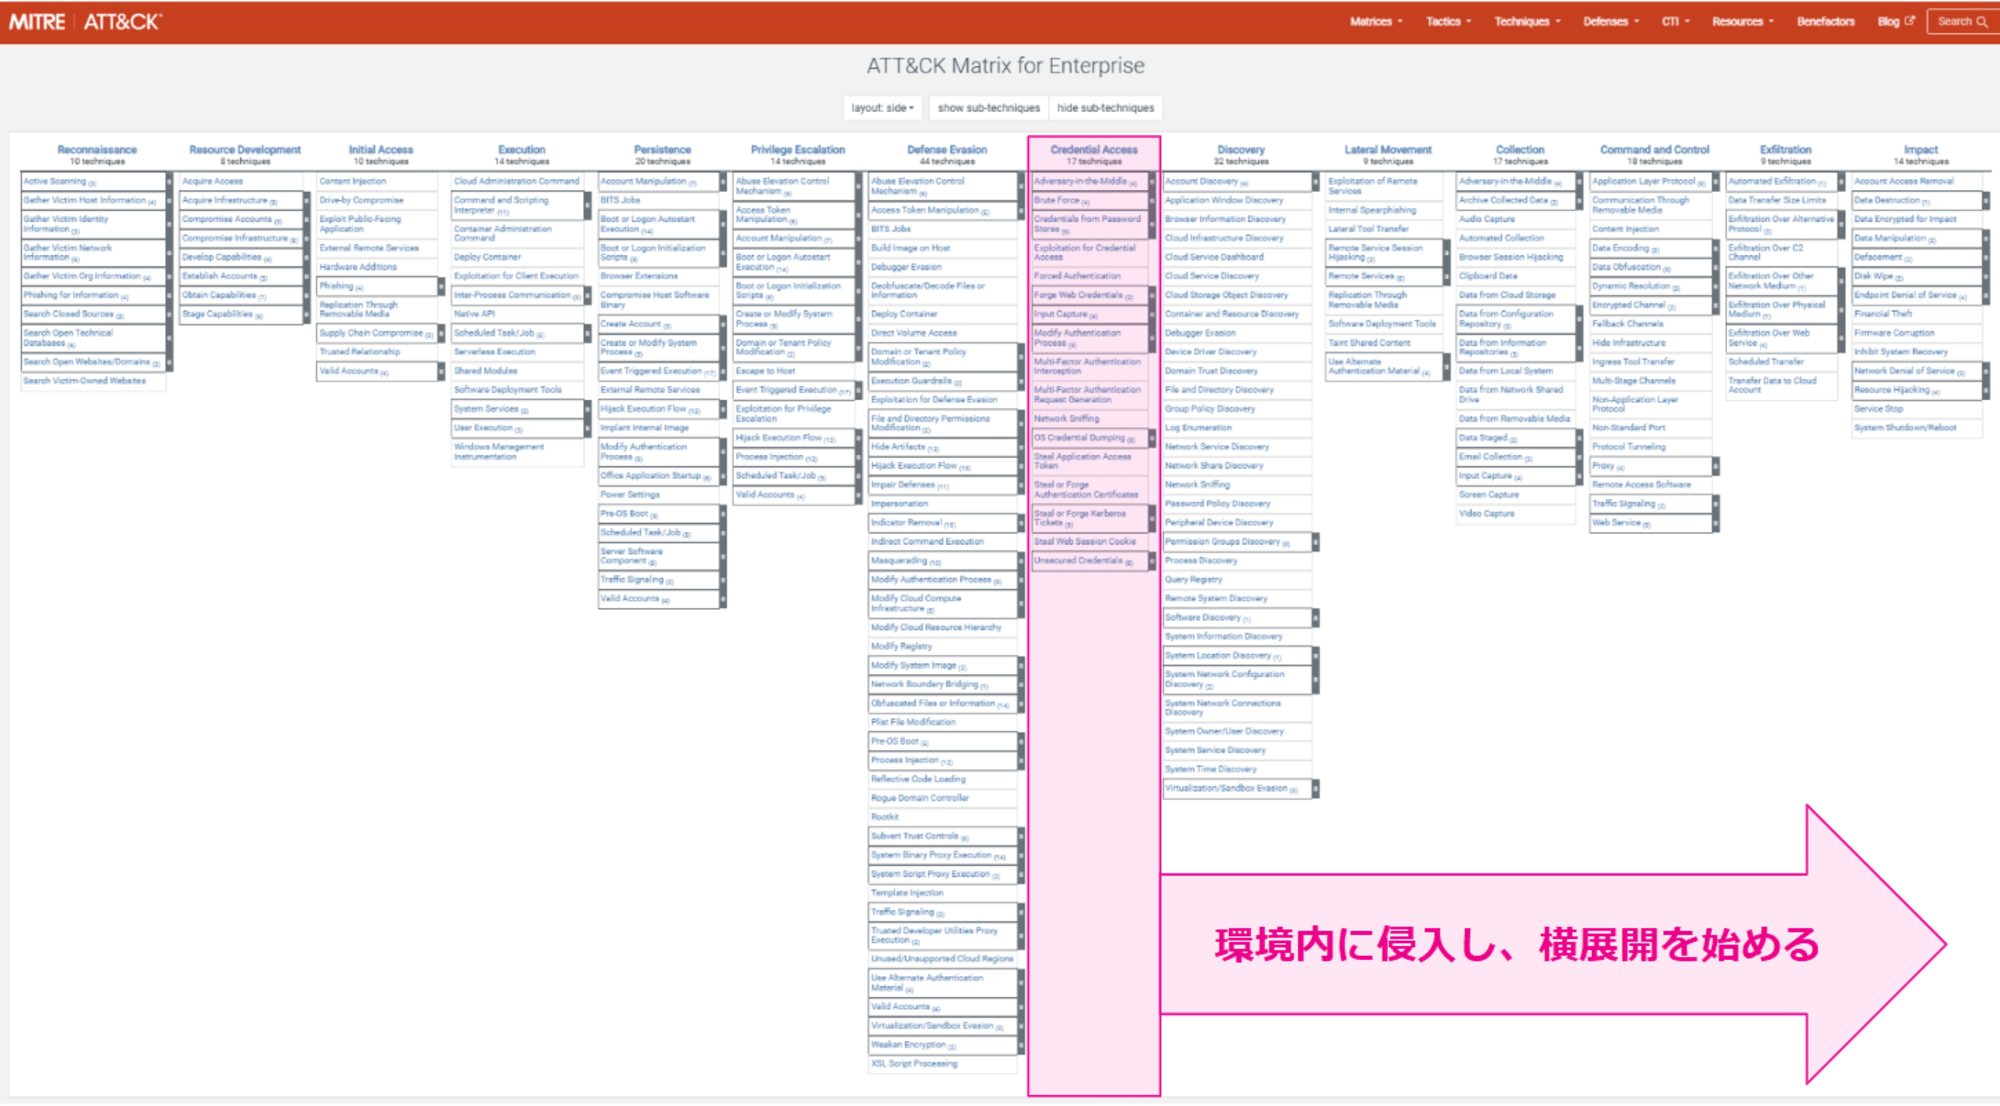Open Taint Shared Content technique
Viewport: 2000px width, 1106px height.
point(1370,343)
